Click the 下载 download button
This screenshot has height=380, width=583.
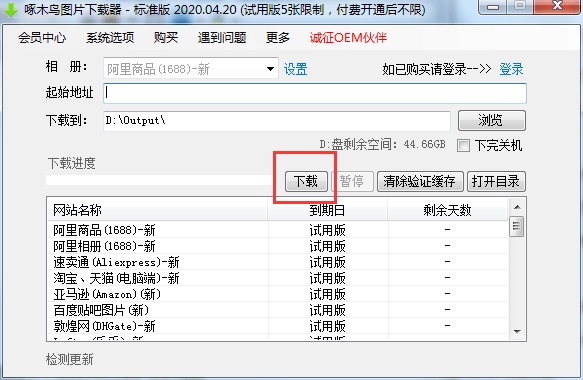click(x=306, y=181)
